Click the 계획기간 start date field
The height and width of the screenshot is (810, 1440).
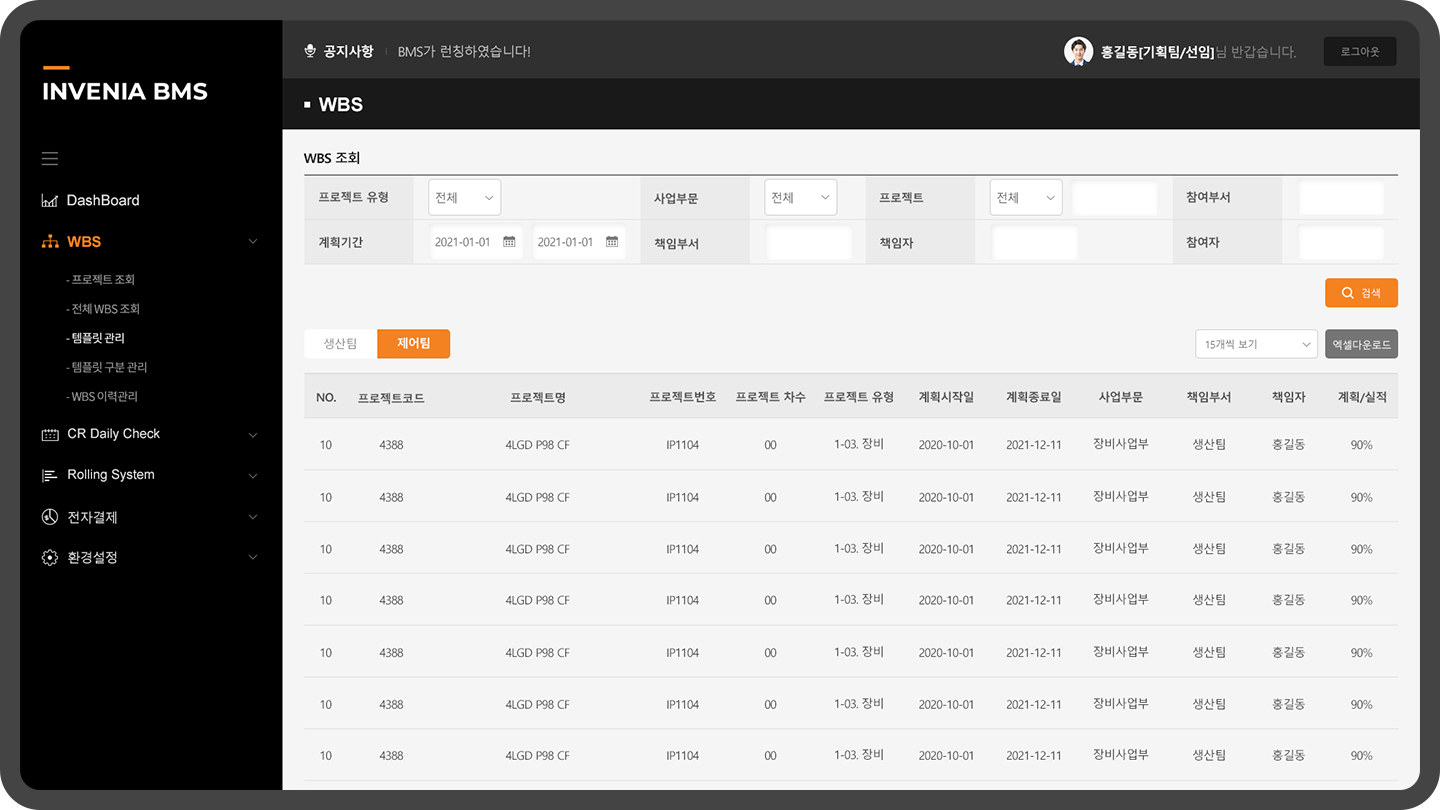tap(476, 242)
